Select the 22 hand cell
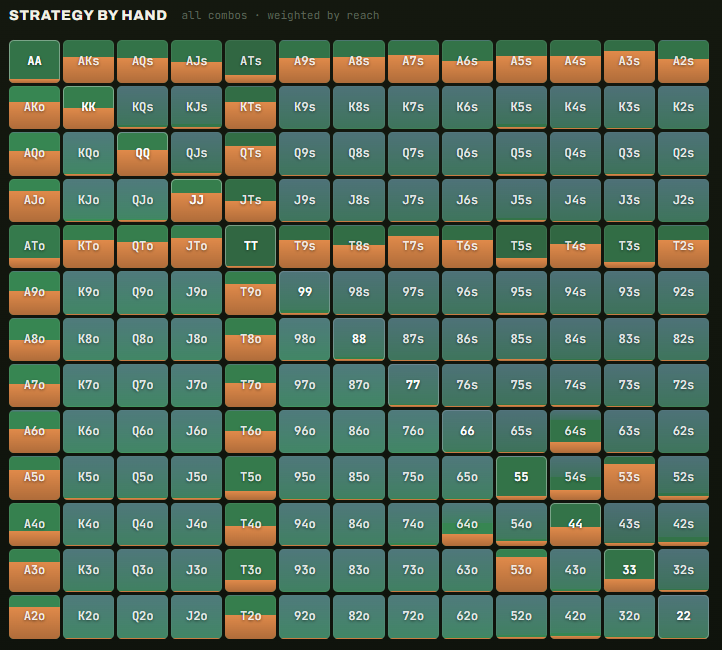 coord(683,616)
